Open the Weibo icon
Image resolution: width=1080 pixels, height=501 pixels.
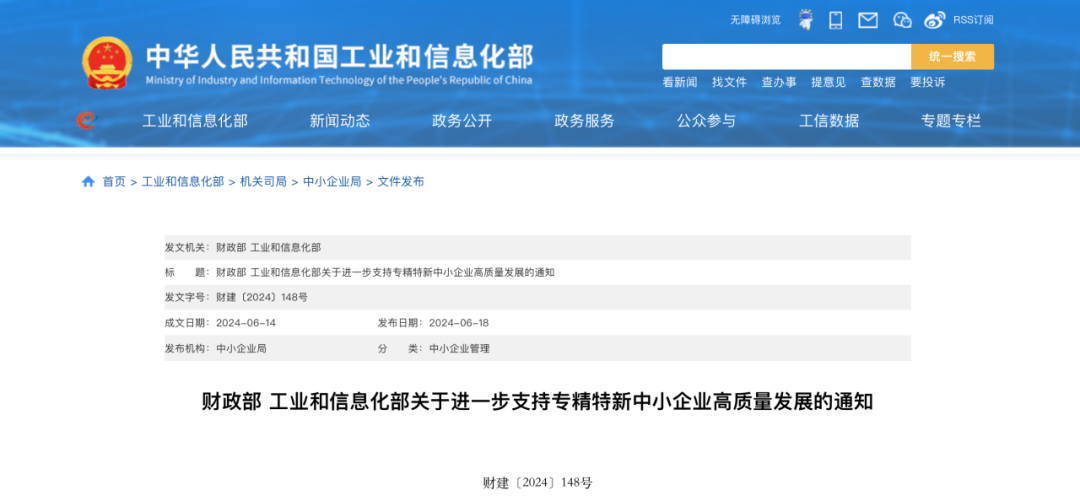click(935, 21)
